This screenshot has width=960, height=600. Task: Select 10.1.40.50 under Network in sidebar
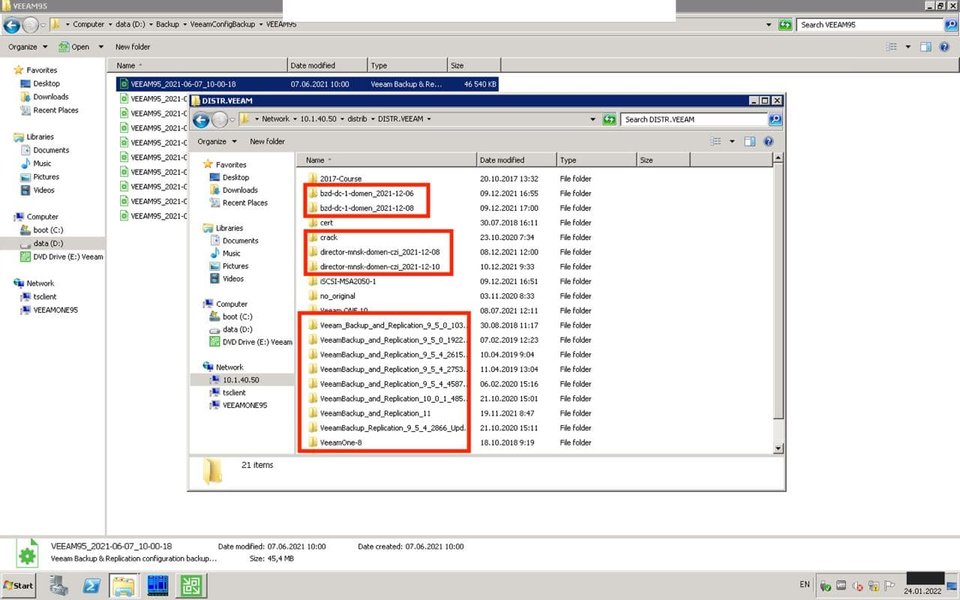(x=241, y=380)
